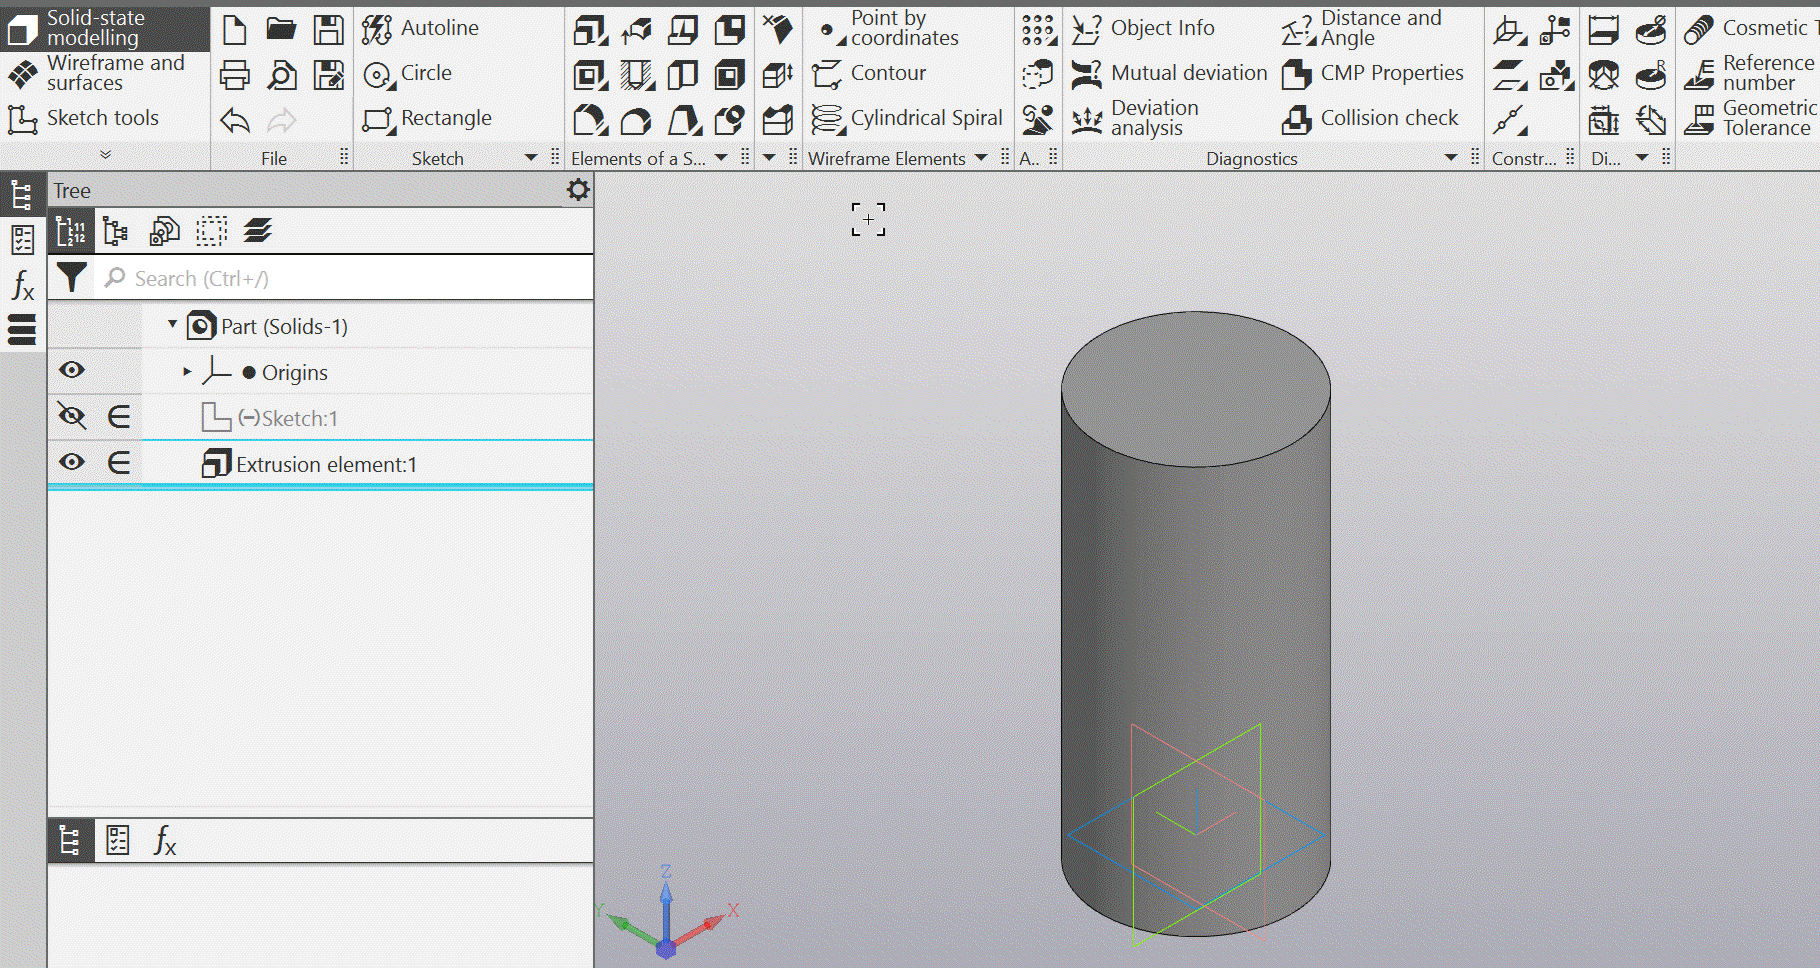Viewport: 1820px width, 968px height.
Task: Open the Print icon in File group
Action: tap(235, 75)
